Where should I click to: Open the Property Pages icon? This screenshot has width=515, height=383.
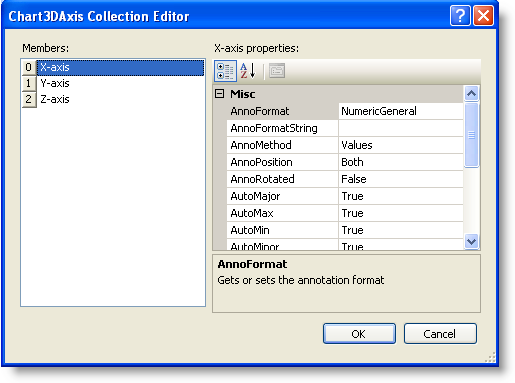click(x=277, y=71)
